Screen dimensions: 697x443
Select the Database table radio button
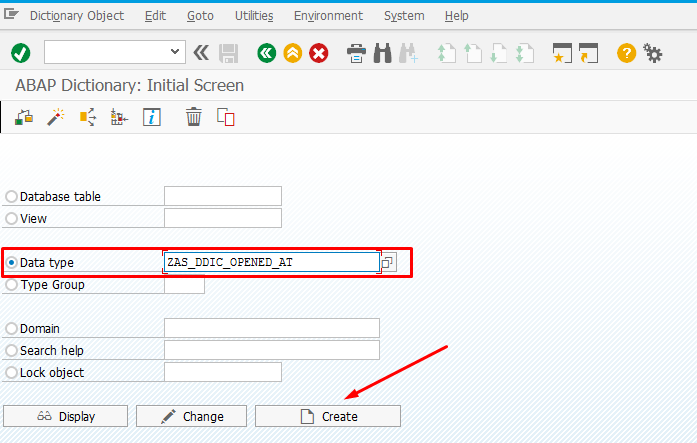tap(11, 196)
